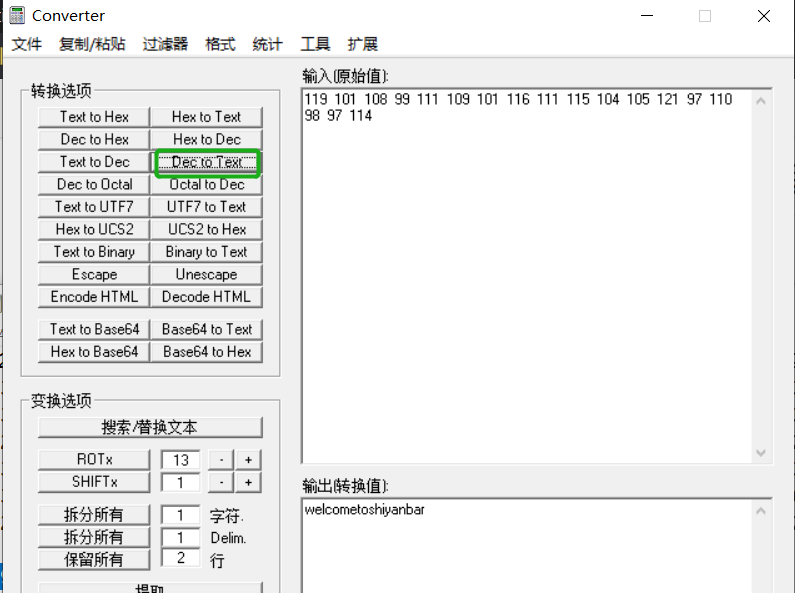Open the 文件 menu

click(26, 44)
